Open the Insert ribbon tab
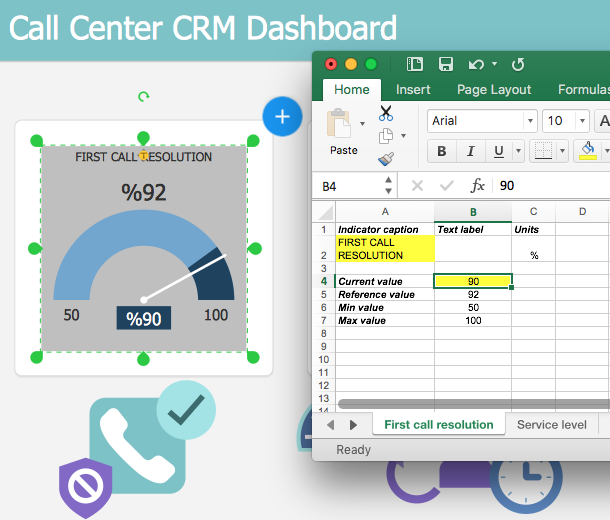The height and width of the screenshot is (520, 610). [413, 90]
